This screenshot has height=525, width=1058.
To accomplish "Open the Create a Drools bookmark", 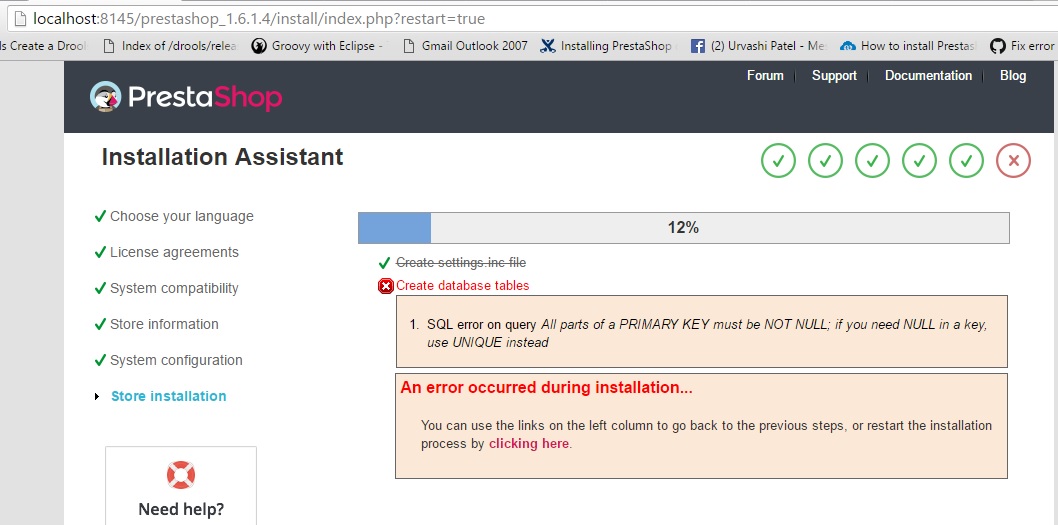I will [45, 46].
